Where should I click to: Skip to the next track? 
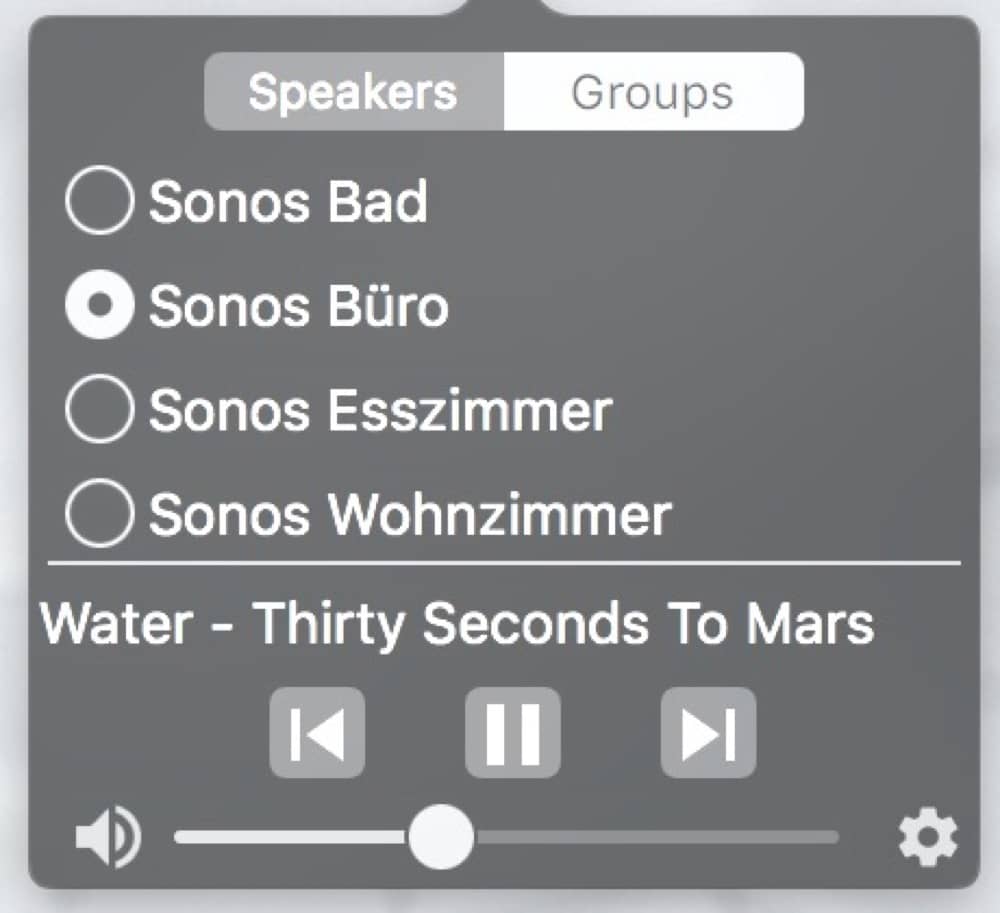point(709,733)
